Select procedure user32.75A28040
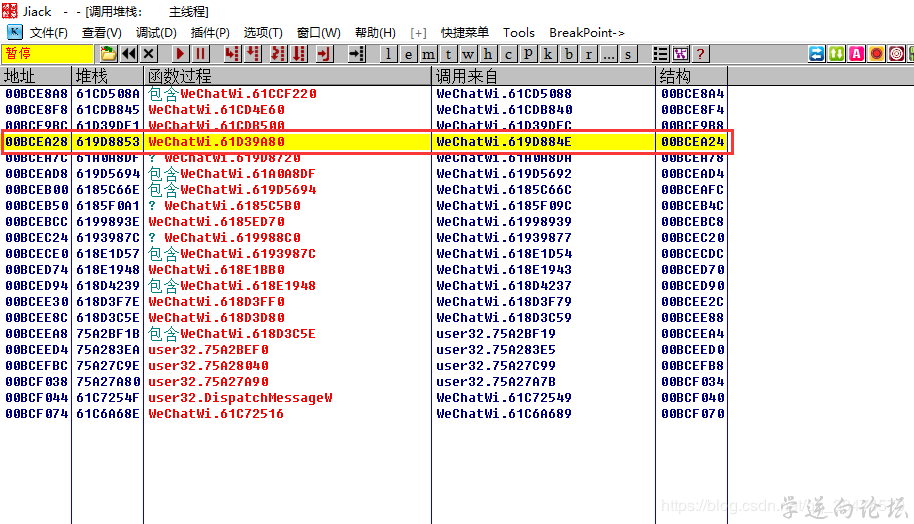Viewport: 914px width, 524px height. tap(208, 366)
